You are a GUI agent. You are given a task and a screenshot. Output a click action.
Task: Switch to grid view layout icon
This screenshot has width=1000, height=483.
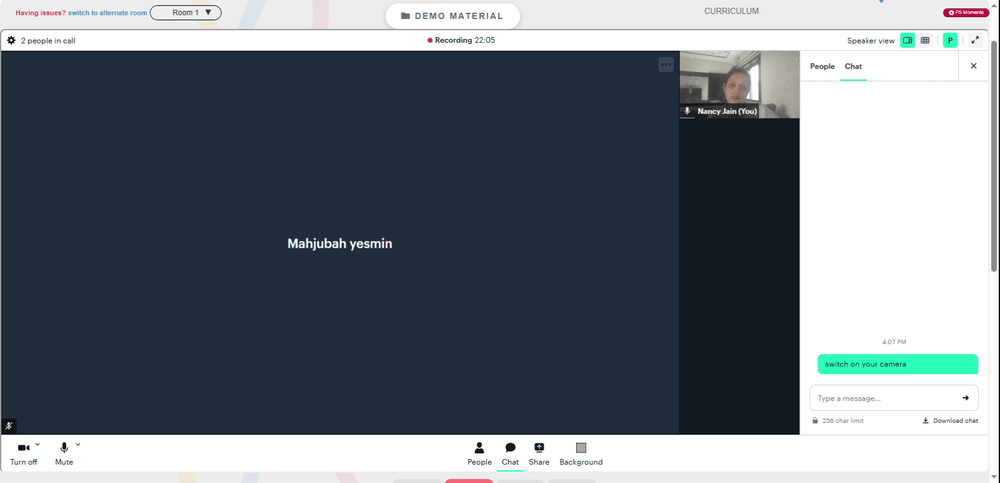[925, 40]
